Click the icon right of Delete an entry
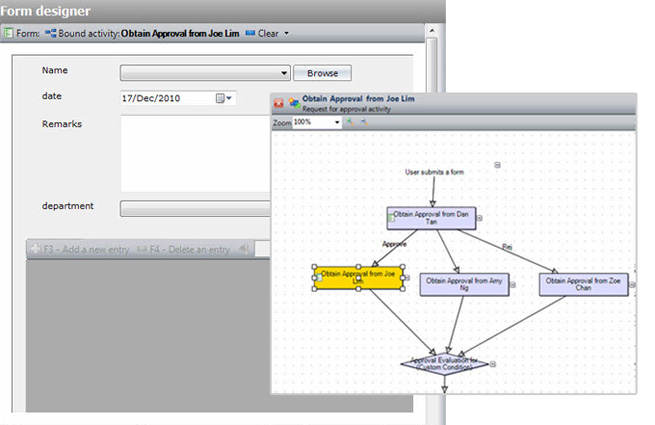 point(244,249)
